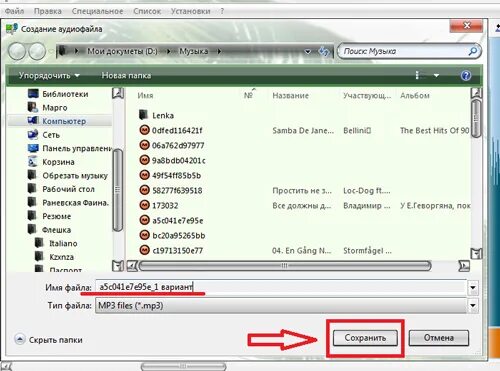Sort by the Альбом column header
The image size is (500, 371).
(415, 96)
